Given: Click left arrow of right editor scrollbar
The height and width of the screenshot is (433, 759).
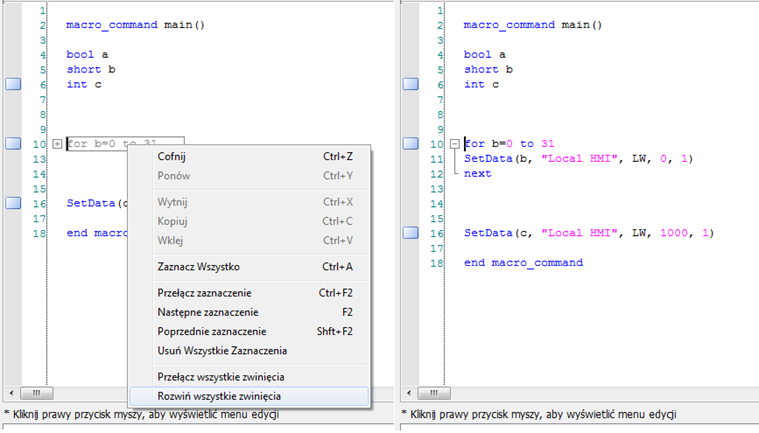Looking at the screenshot, I should click(409, 393).
